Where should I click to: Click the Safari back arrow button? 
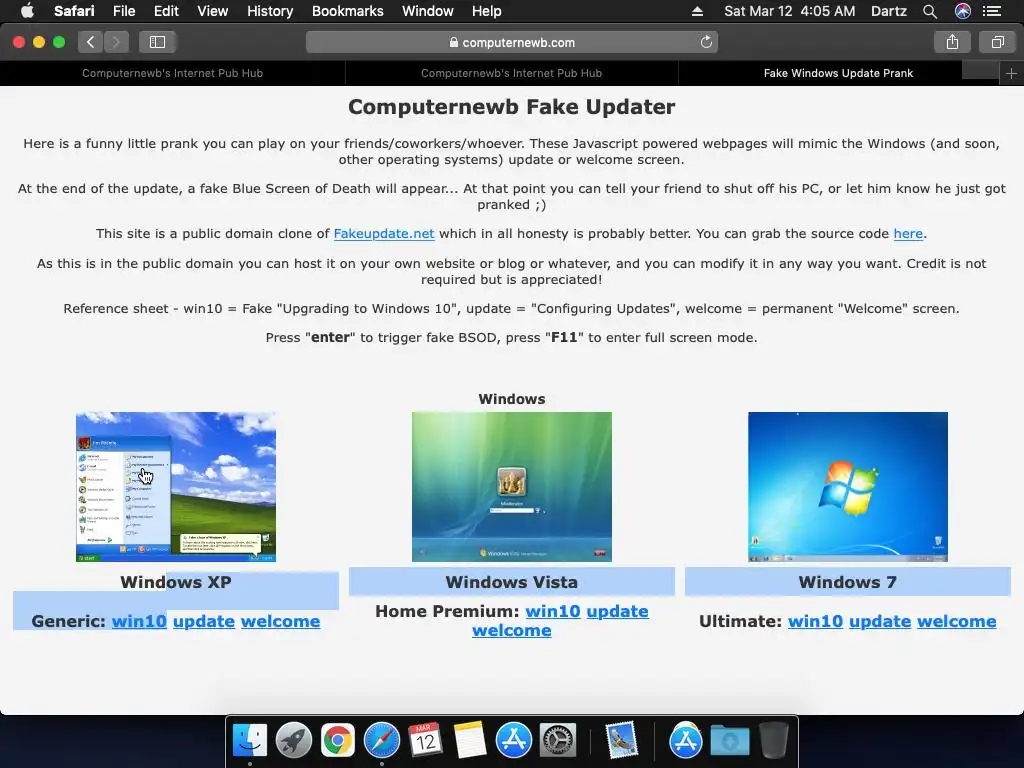pyautogui.click(x=91, y=42)
